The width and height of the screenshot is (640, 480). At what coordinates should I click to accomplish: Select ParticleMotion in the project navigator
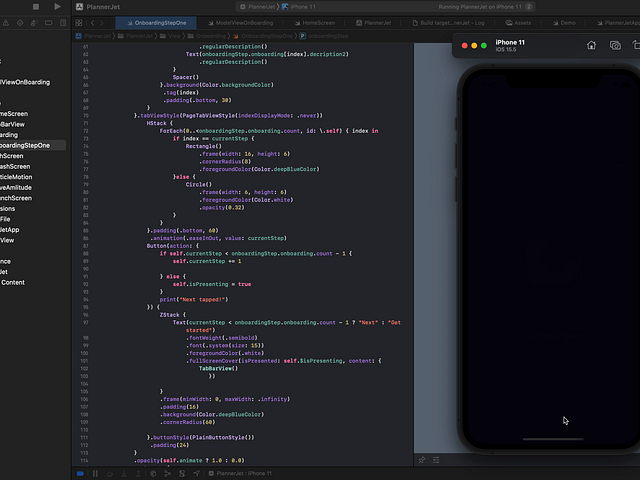[x=16, y=177]
